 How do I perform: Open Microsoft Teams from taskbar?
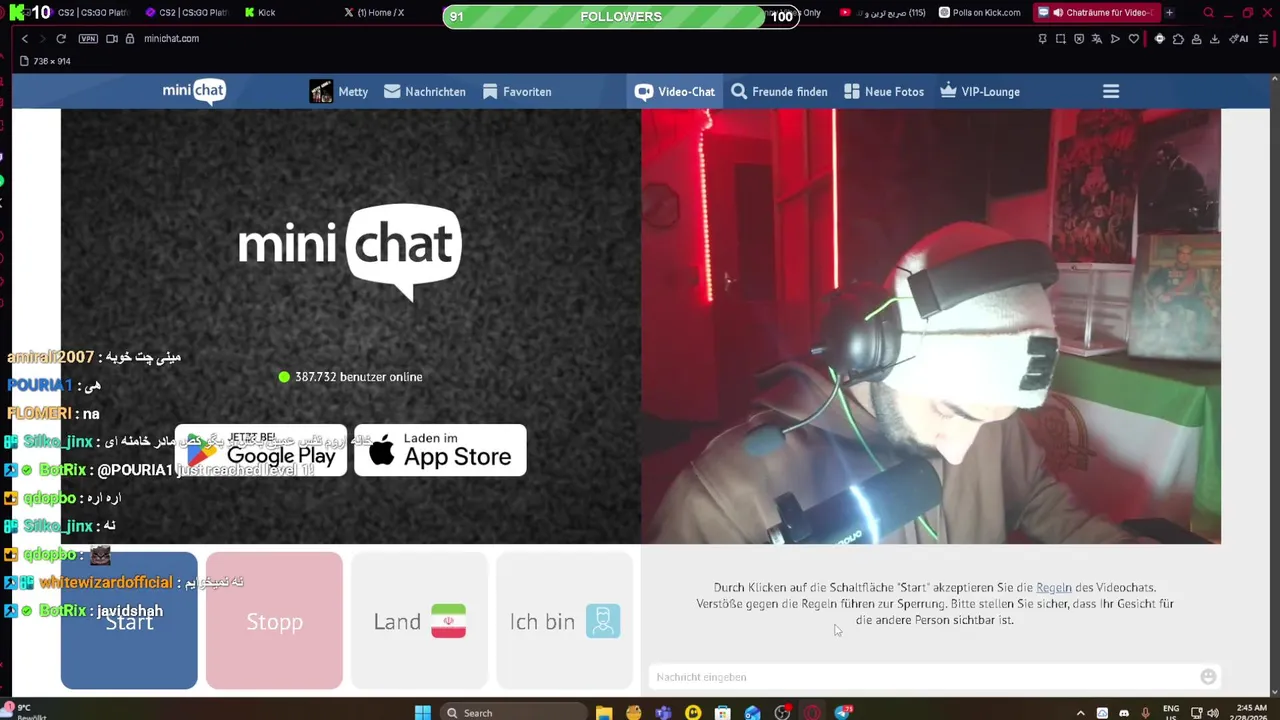tap(663, 712)
